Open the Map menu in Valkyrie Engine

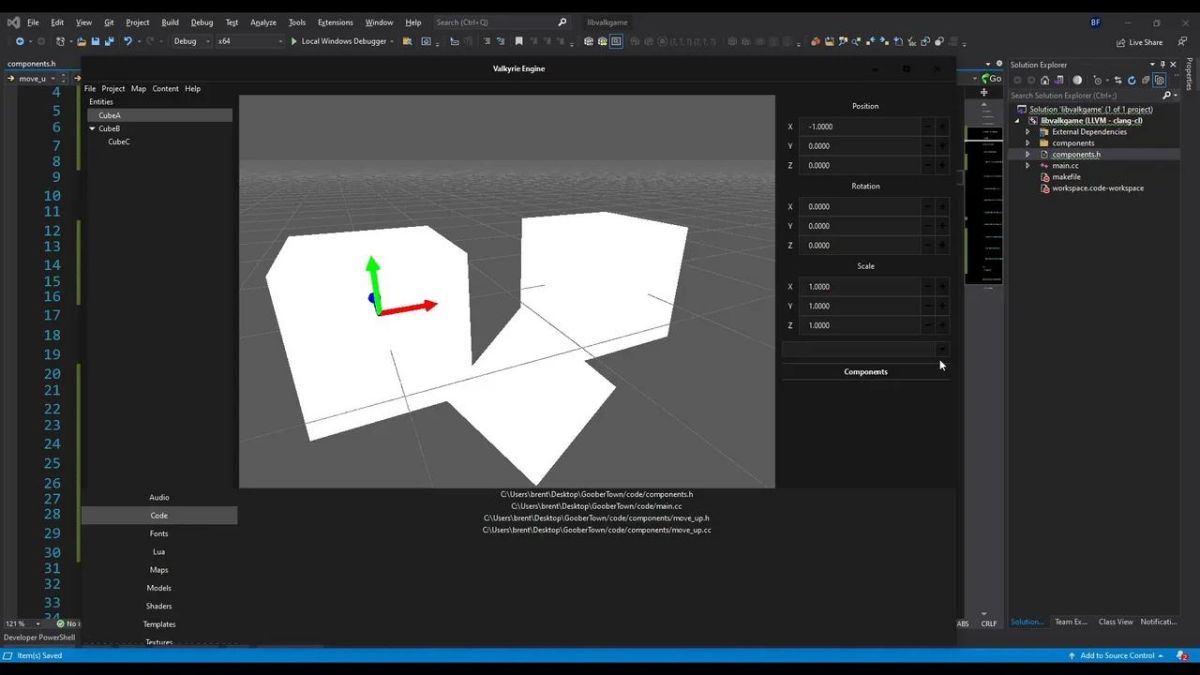point(138,89)
